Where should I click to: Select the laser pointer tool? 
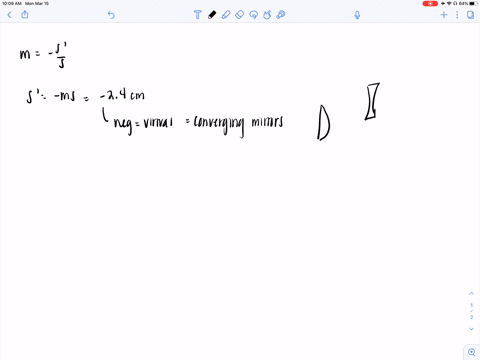[x=281, y=15]
